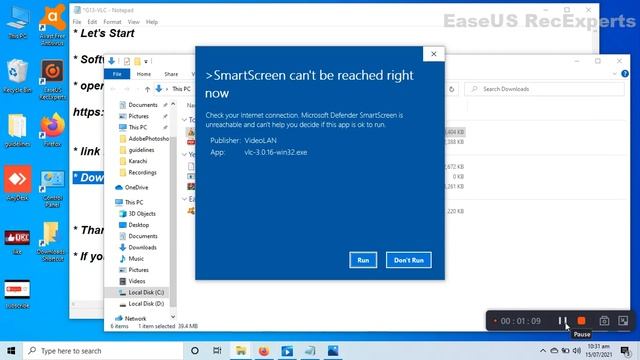
Task: Open taskbar clock showing 15/07/2021
Action: pyautogui.click(x=598, y=351)
